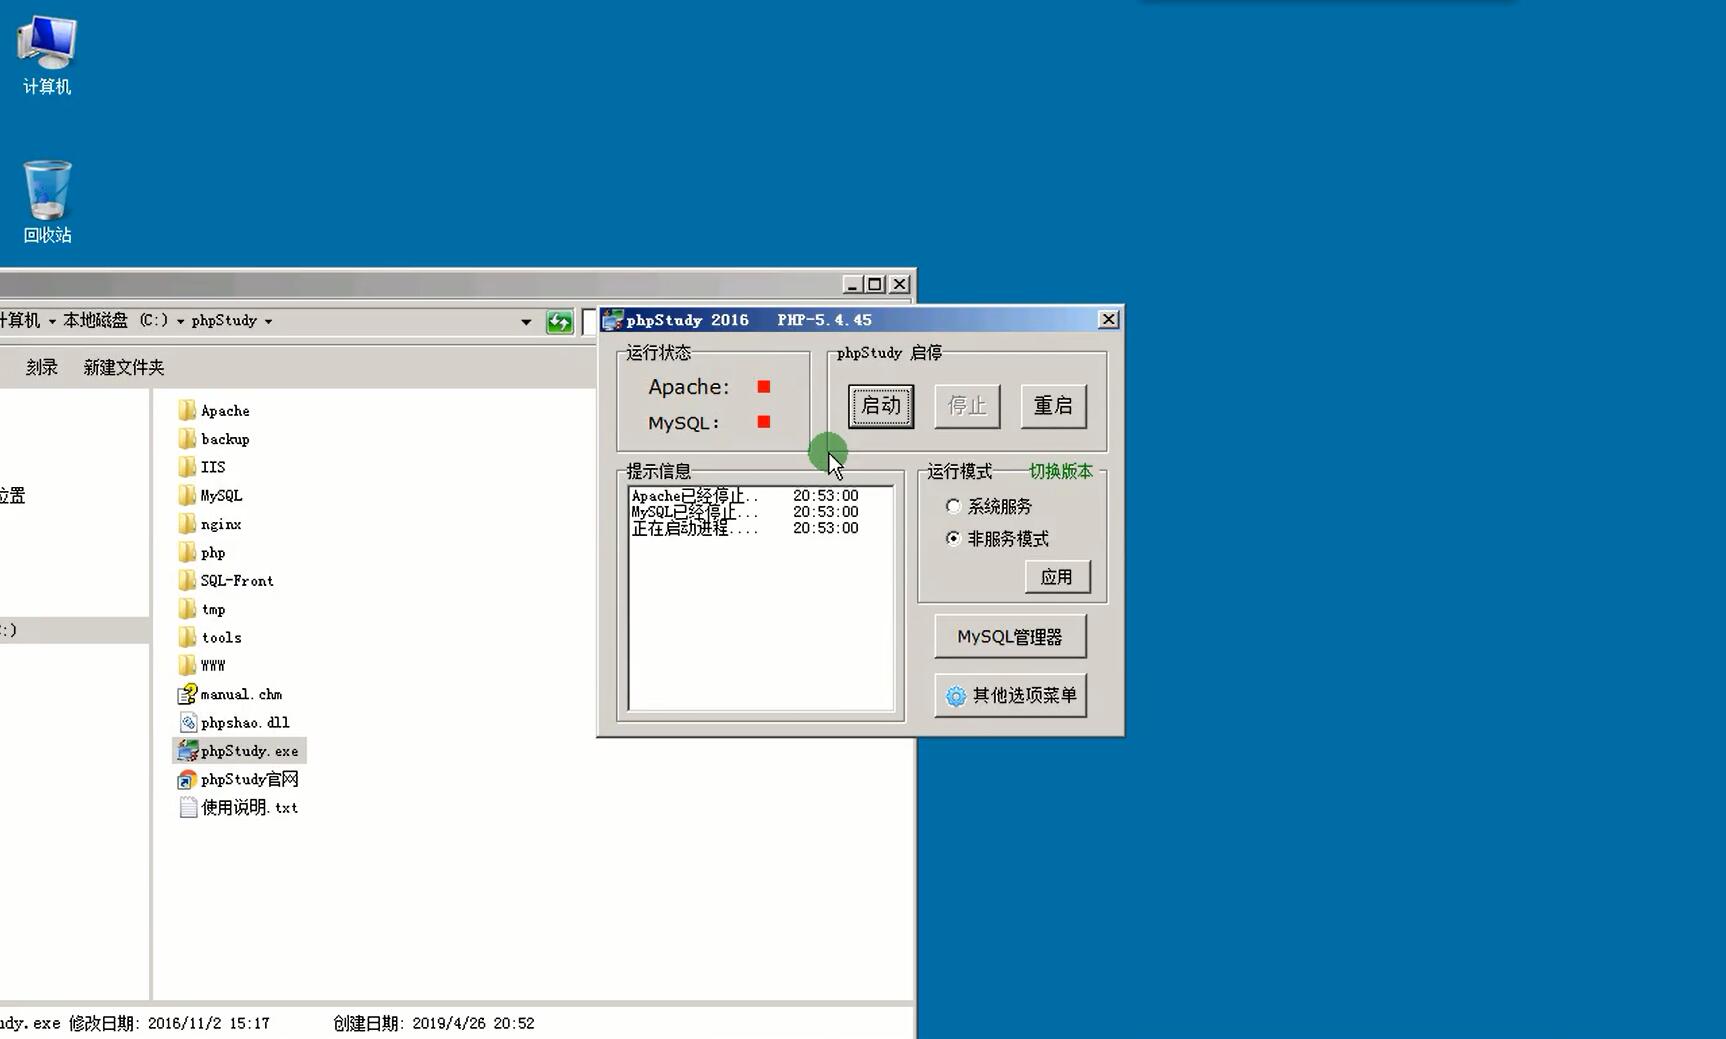Viewport: 1726px width, 1039px height.
Task: Click the 重启 restart button
Action: 1053,406
